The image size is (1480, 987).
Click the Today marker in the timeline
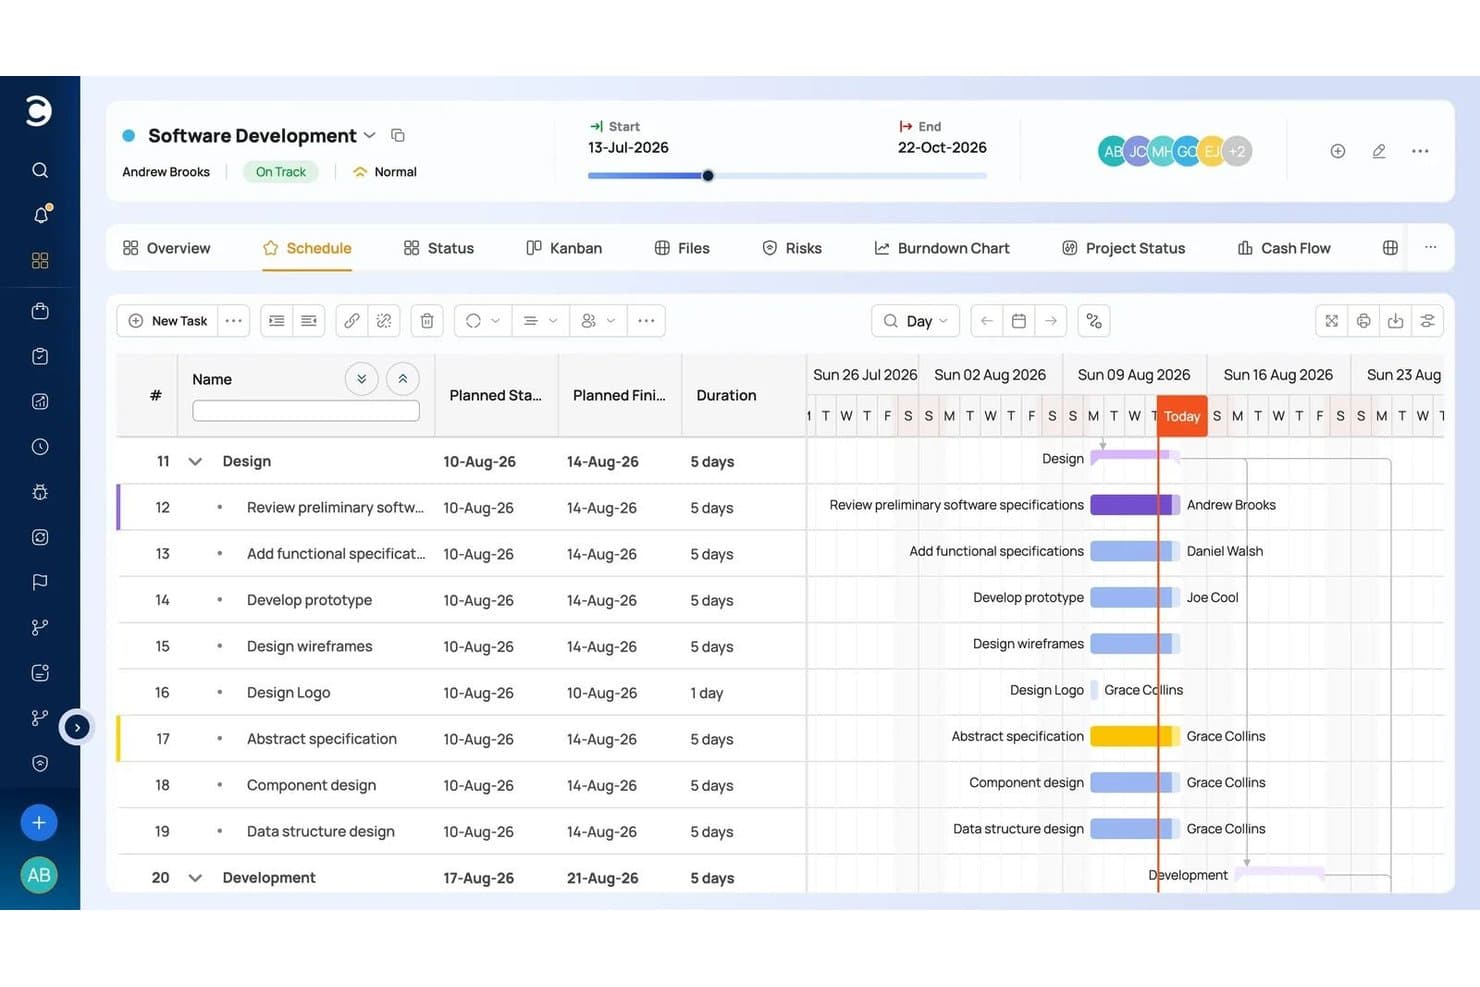[x=1182, y=416]
